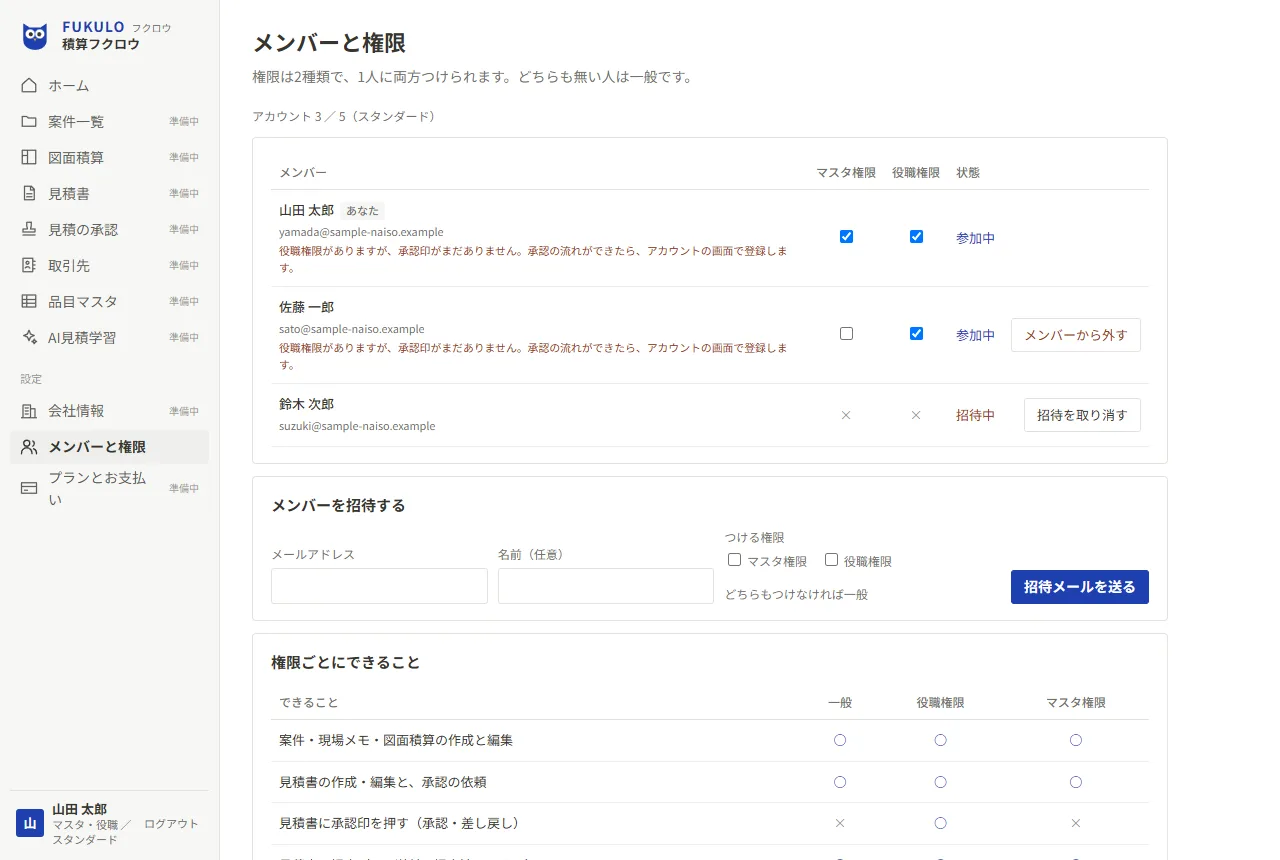Uncheck 役職権限 for 佐藤 一郎

(x=916, y=334)
